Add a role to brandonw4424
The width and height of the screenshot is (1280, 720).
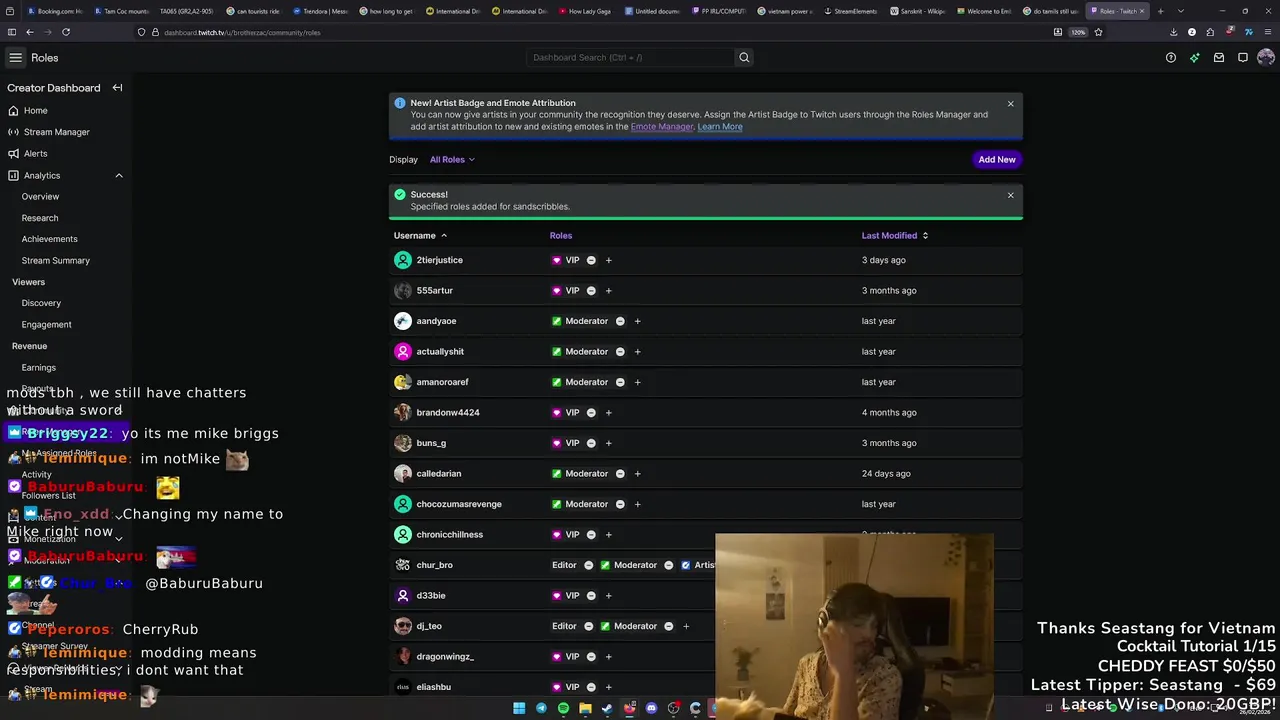[x=608, y=413]
